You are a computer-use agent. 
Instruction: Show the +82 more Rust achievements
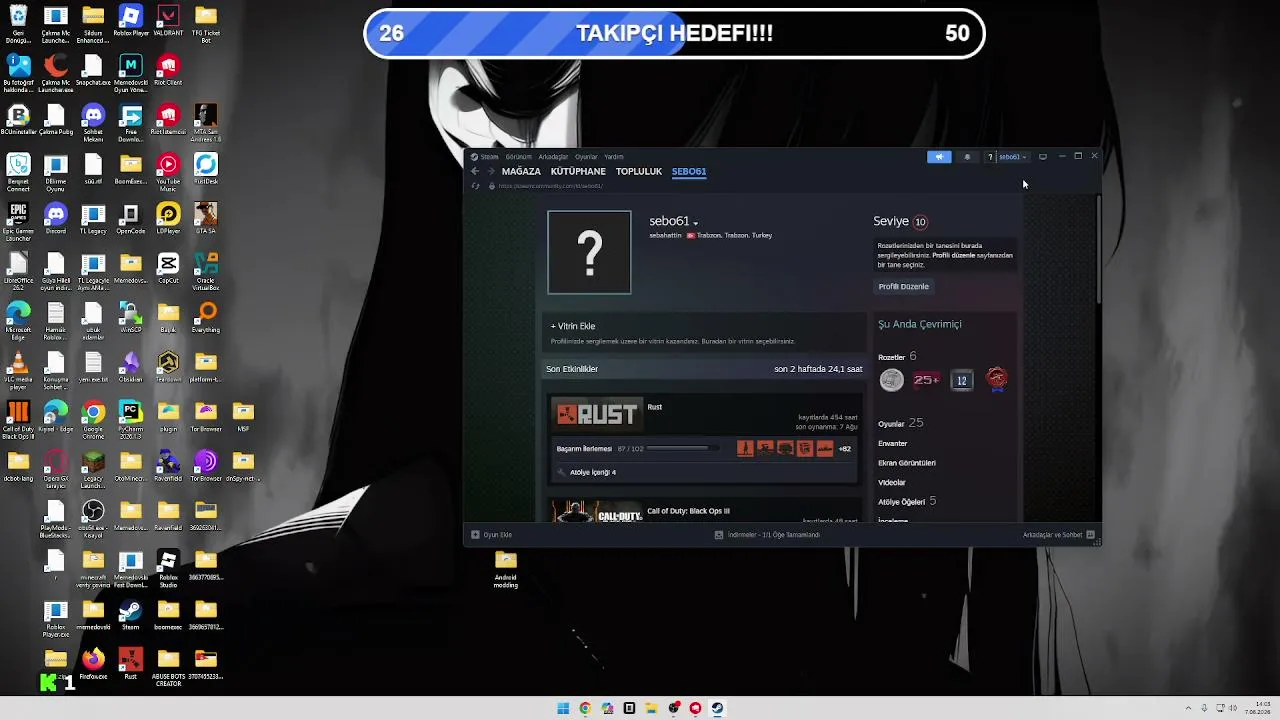(845, 449)
